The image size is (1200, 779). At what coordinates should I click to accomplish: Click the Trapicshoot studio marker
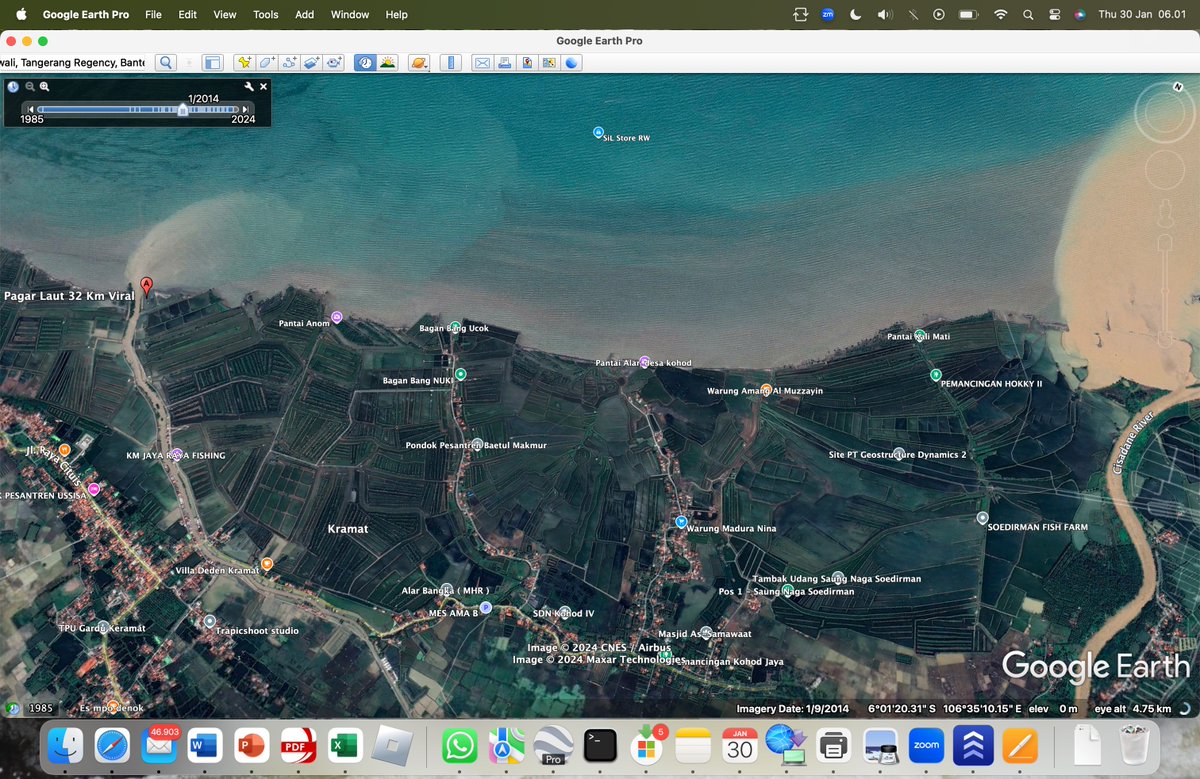209,622
